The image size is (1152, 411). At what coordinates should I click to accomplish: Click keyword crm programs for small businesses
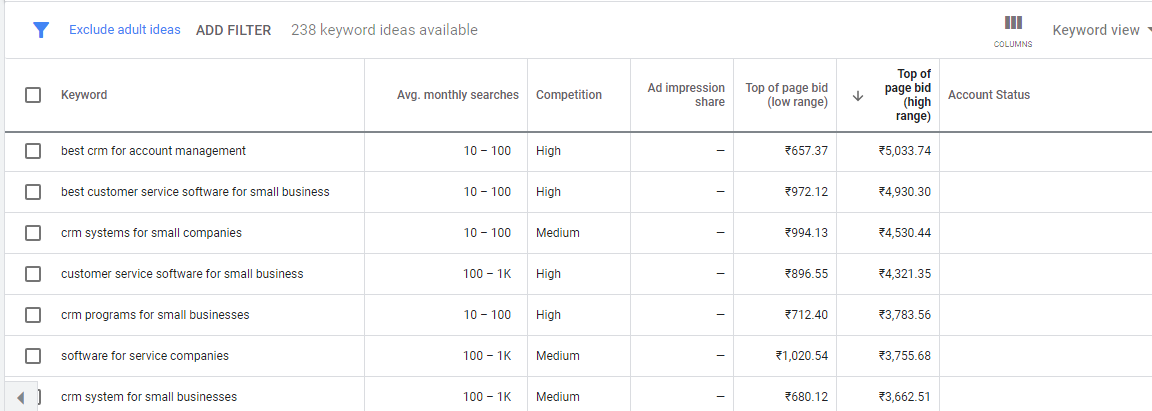coord(155,315)
